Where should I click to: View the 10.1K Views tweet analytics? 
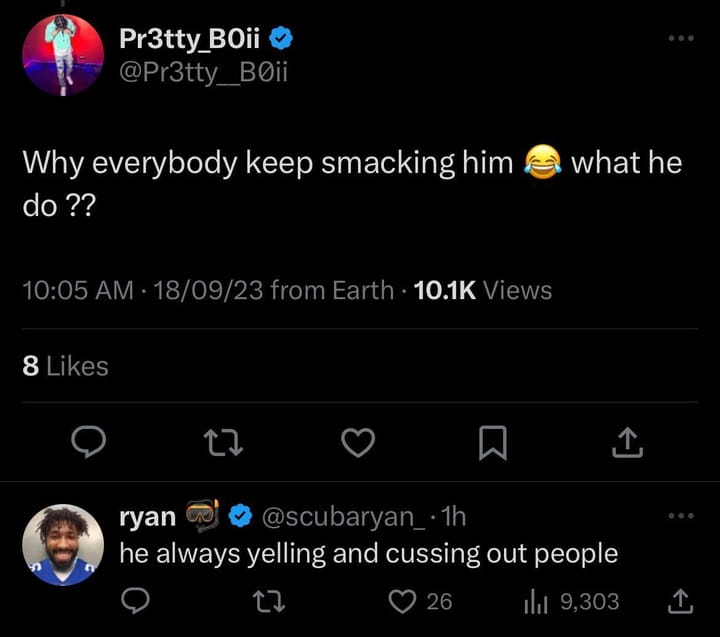pos(482,290)
